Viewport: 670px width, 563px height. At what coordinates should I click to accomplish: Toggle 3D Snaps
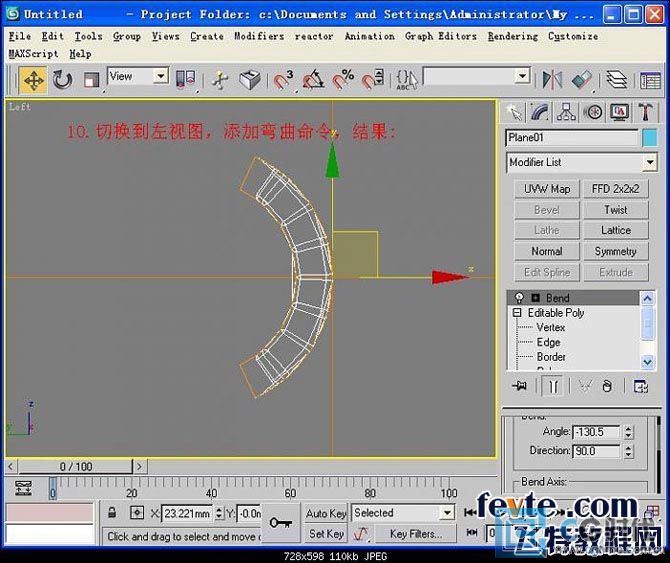coord(284,80)
